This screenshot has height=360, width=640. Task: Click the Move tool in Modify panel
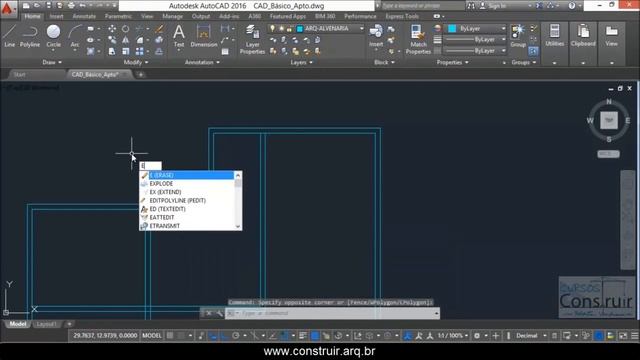(x=112, y=29)
